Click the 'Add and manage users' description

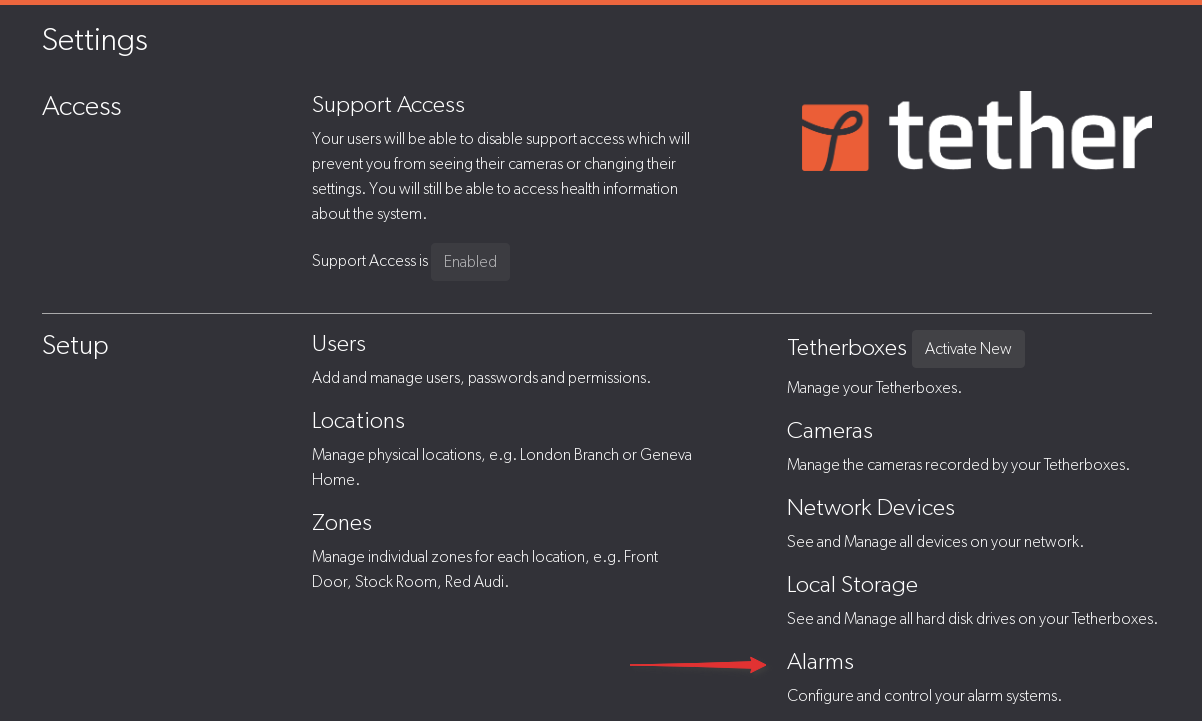tap(481, 378)
